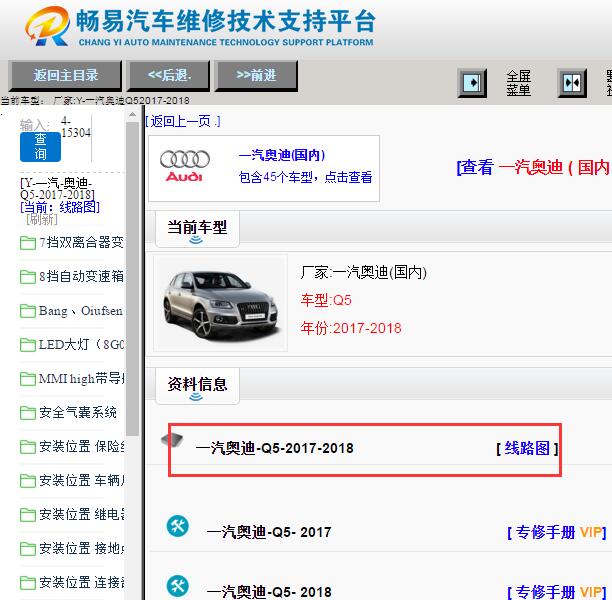Open the 一汽奥迪(国内) brand link

[281, 155]
